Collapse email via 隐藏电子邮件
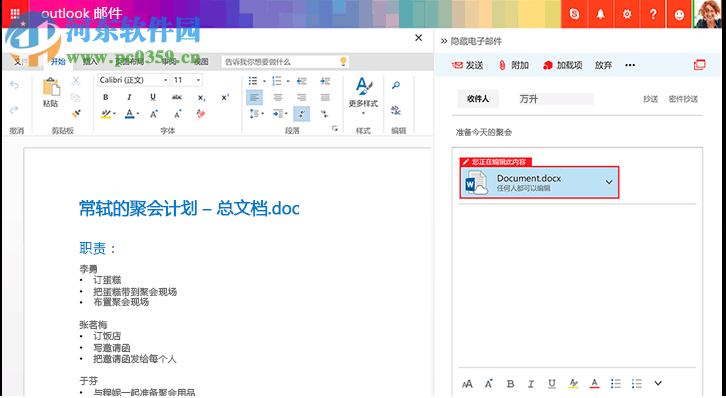This screenshot has width=726, height=398. tap(471, 41)
